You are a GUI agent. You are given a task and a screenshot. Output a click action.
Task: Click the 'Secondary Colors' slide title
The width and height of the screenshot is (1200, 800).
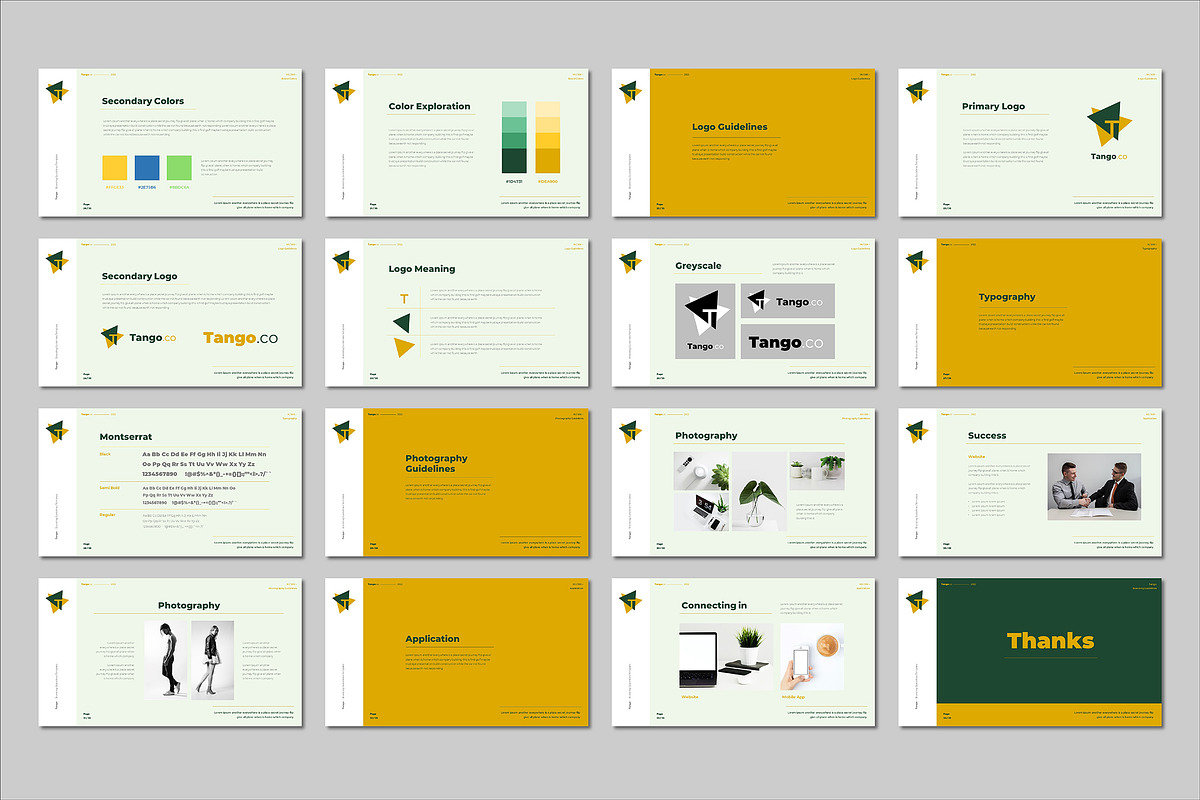143,101
